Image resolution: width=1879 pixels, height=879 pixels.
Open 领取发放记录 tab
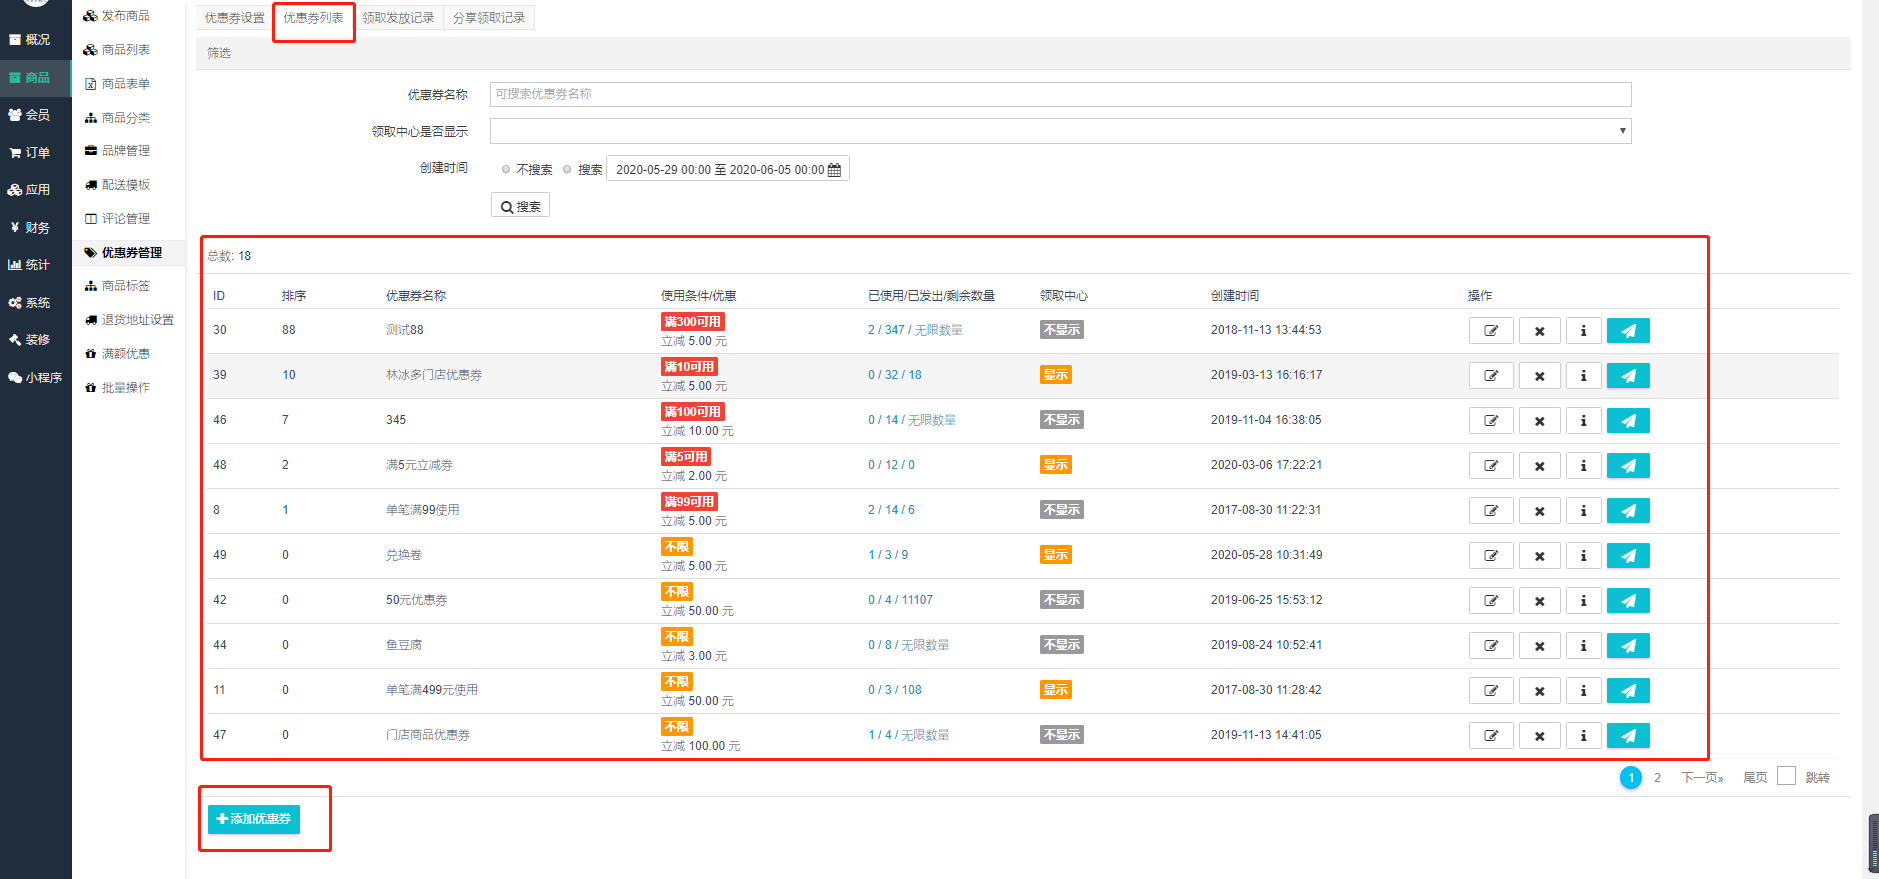(398, 18)
